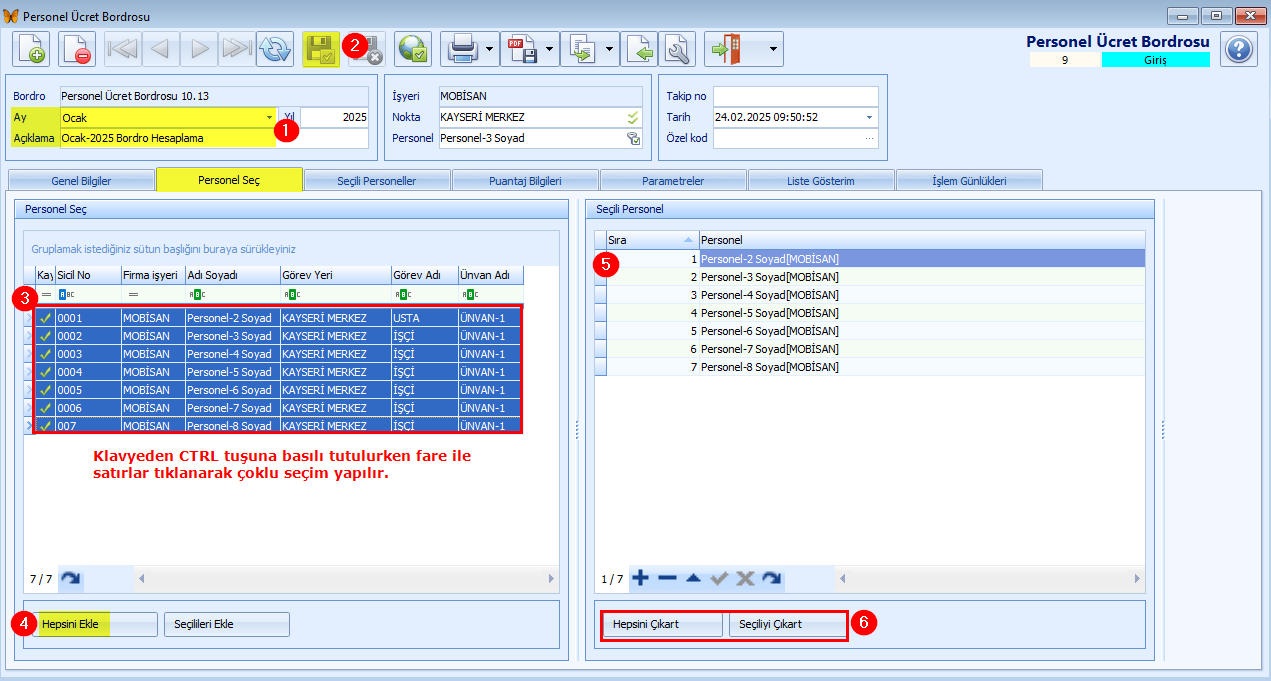Toggle the checkmark for Sicil No 0002
The height and width of the screenshot is (681, 1271).
click(45, 336)
